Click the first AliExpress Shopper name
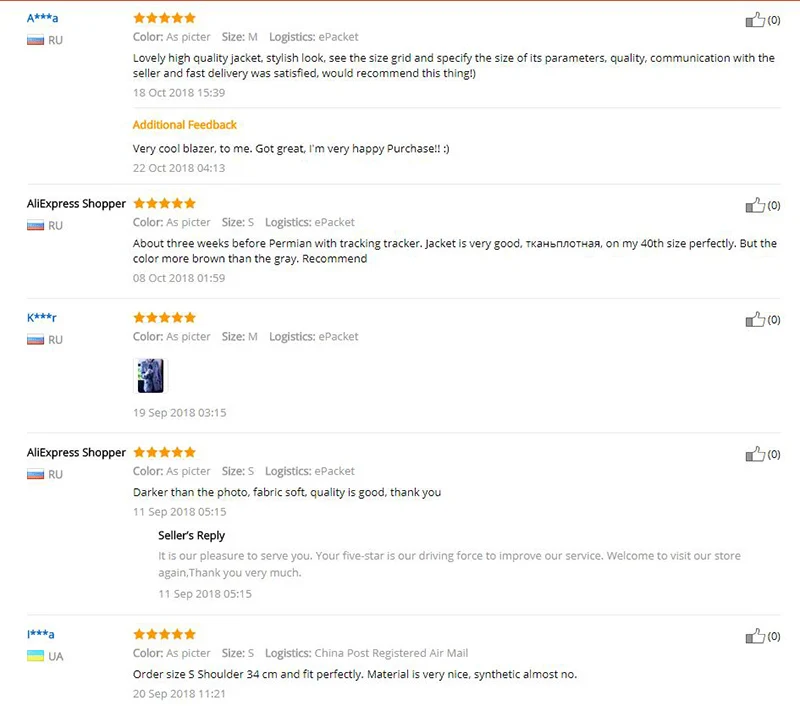Viewport: 800px width, 706px height. coord(76,204)
